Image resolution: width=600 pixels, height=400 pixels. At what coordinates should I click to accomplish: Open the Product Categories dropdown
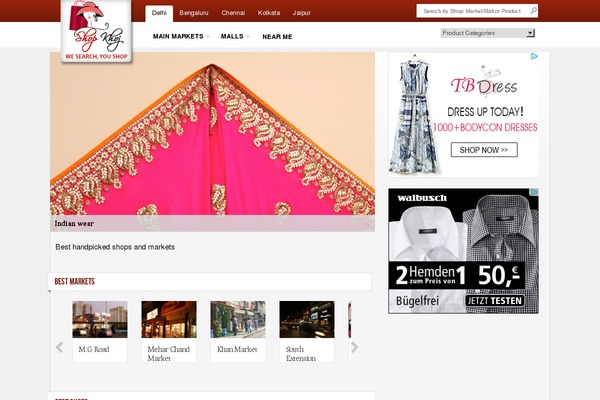tap(487, 33)
